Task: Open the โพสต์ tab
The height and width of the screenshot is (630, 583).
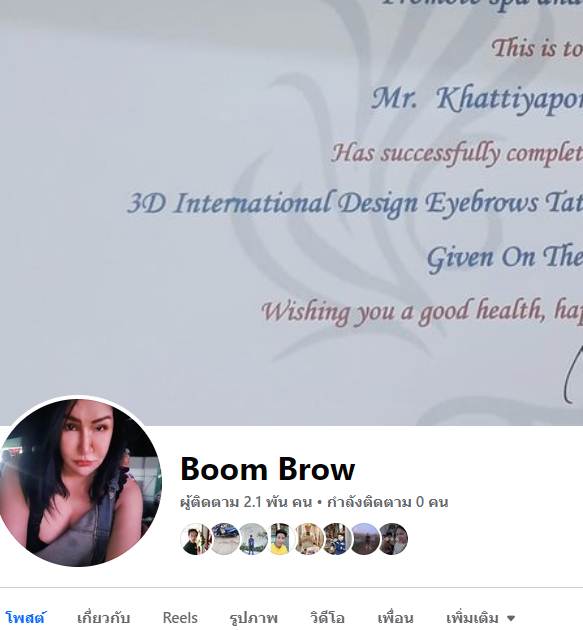Action: tap(26, 618)
